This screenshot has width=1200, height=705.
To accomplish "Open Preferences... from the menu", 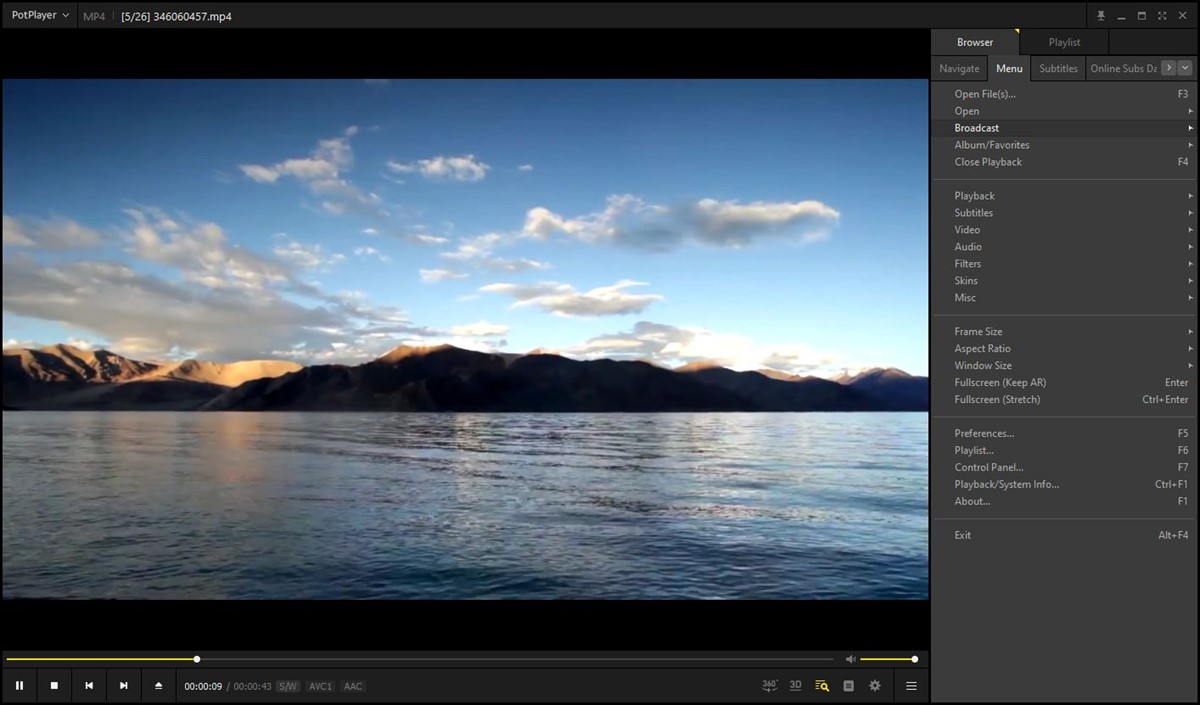I will 1064,434.
